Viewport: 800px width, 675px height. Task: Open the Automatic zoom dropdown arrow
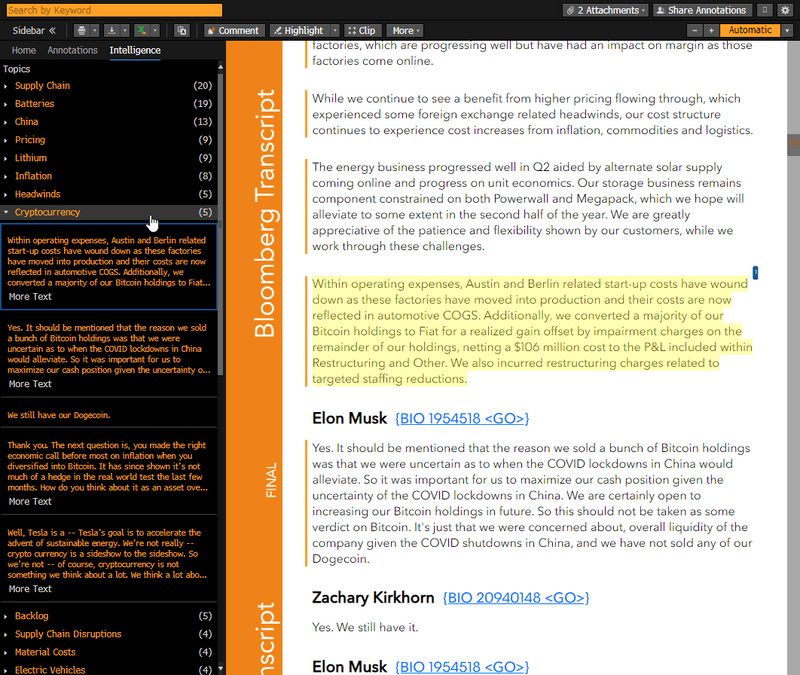point(788,31)
